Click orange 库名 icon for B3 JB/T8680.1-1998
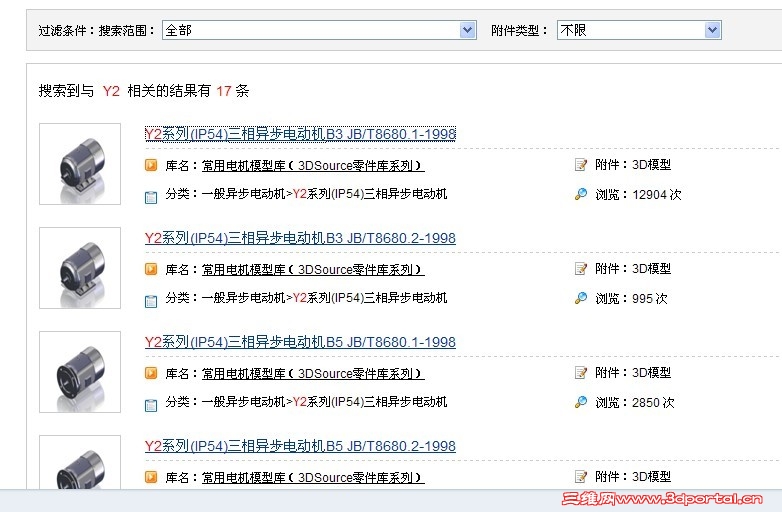The width and height of the screenshot is (782, 512). click(x=151, y=165)
